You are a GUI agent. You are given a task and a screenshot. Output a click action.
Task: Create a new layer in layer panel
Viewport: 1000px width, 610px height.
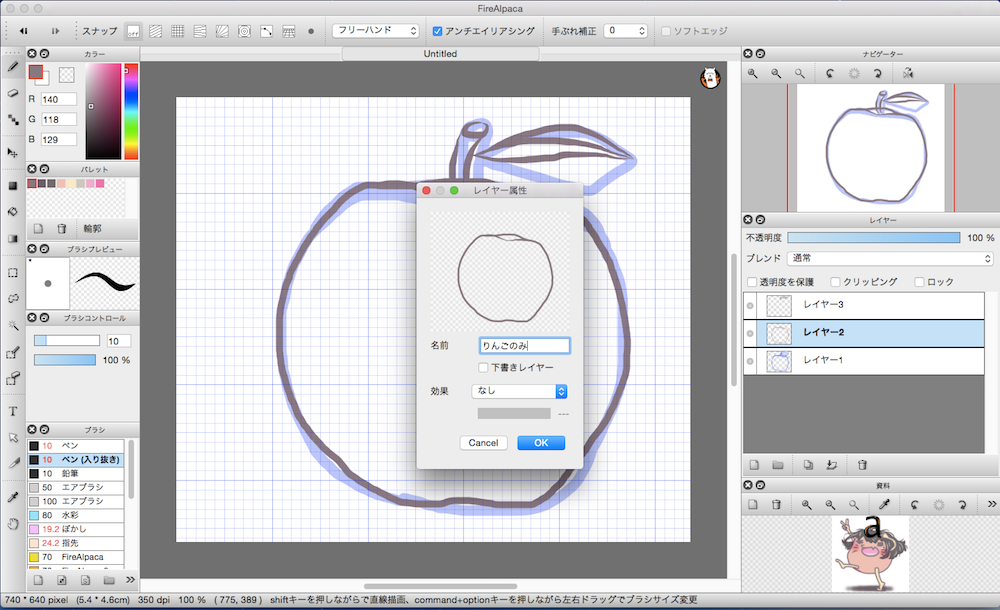[x=754, y=465]
